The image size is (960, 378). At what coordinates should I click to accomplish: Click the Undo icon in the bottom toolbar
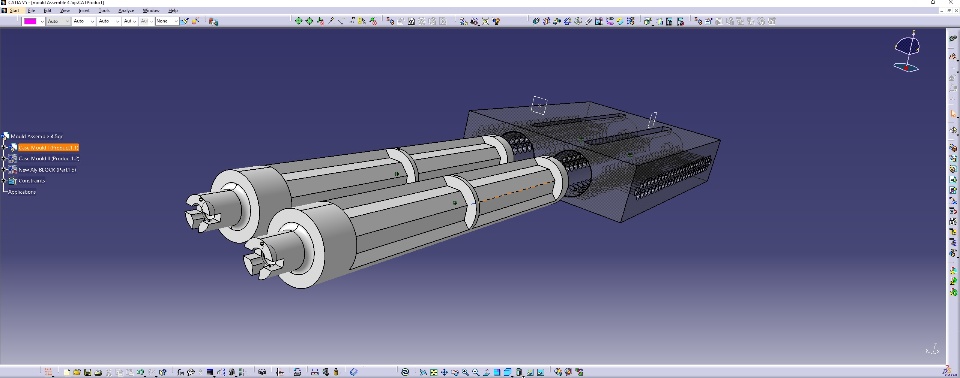pyautogui.click(x=141, y=372)
